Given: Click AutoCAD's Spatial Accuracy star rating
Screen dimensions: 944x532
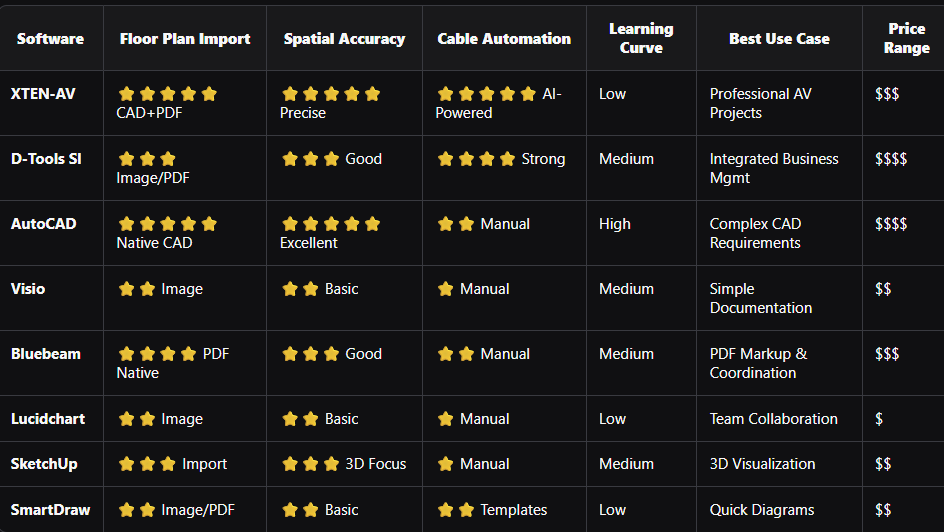Looking at the screenshot, I should point(331,224).
